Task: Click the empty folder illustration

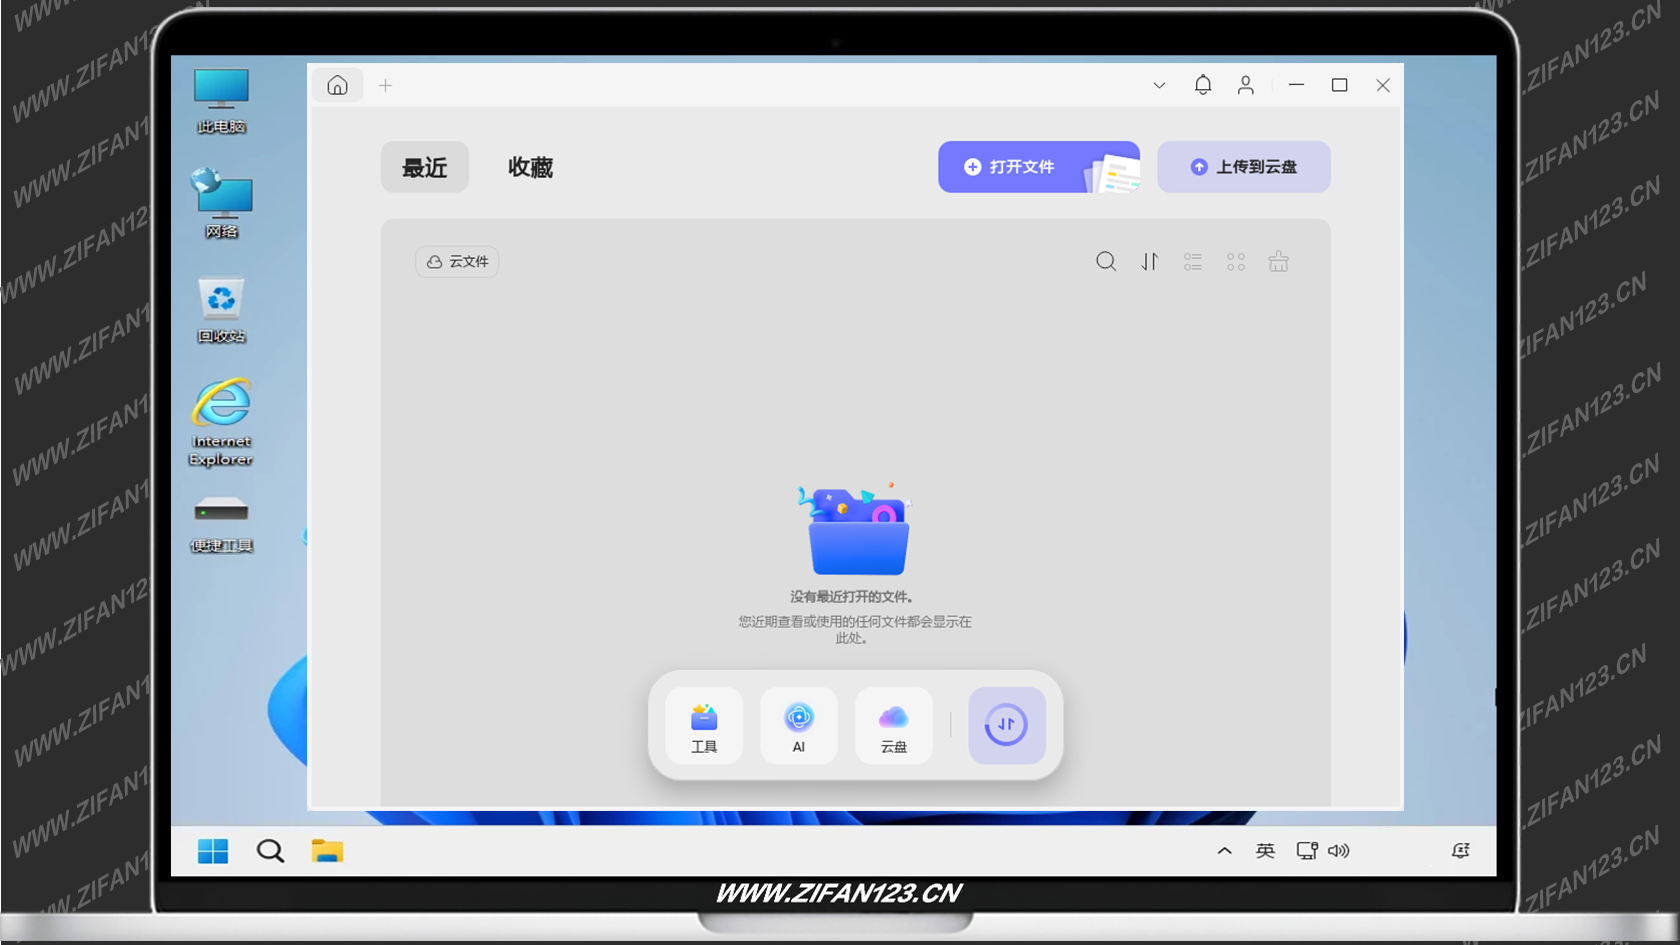Action: tap(857, 531)
